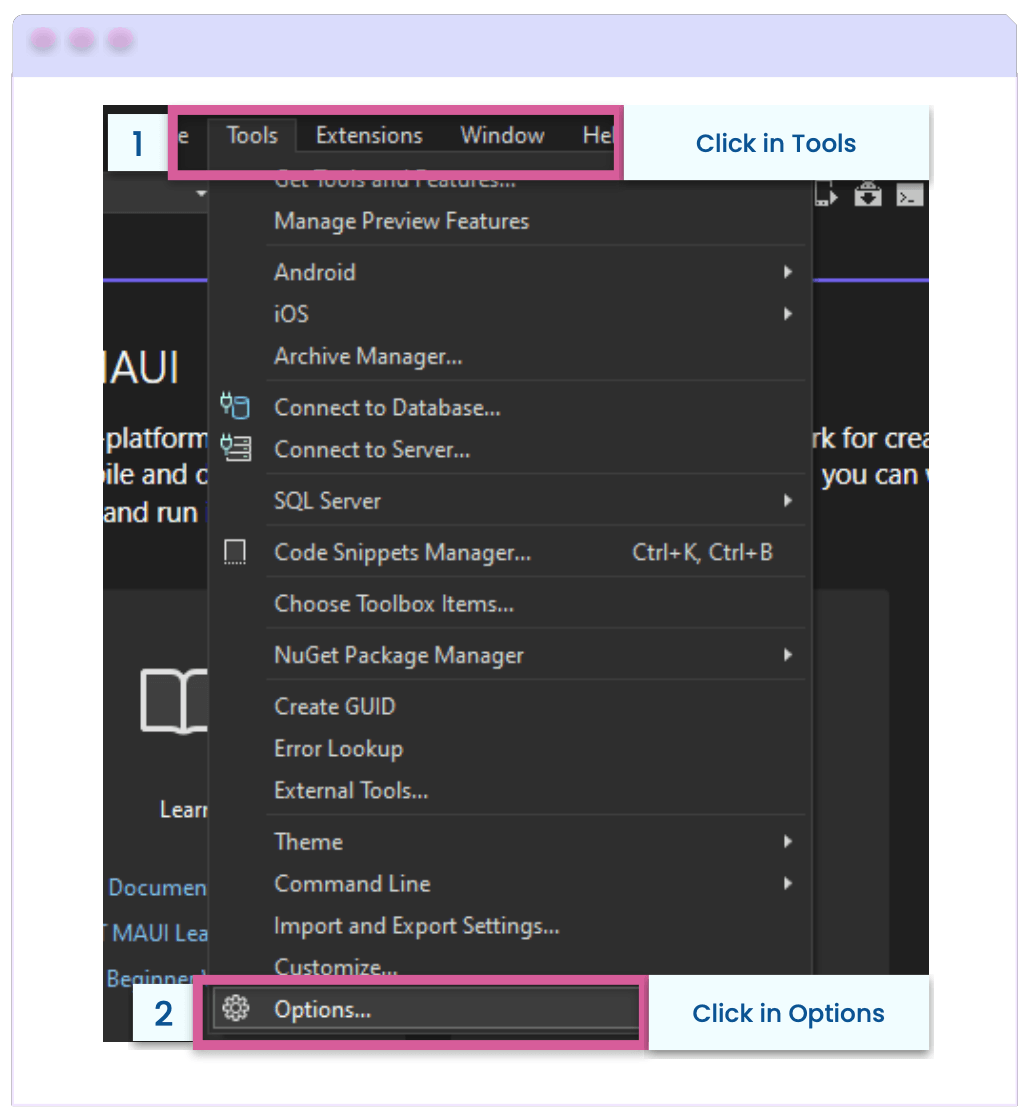Click the toolbar terminal icon

910,195
